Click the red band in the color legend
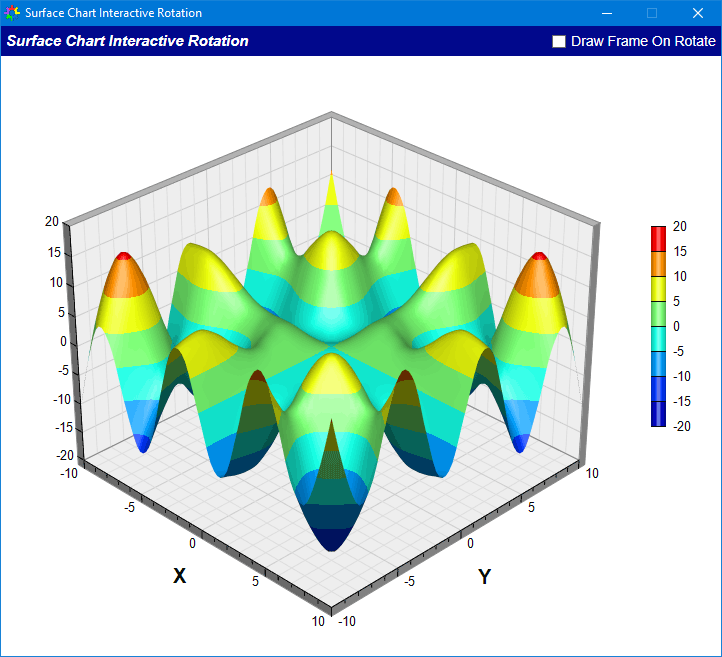Viewport: 722px width, 657px height. click(658, 239)
